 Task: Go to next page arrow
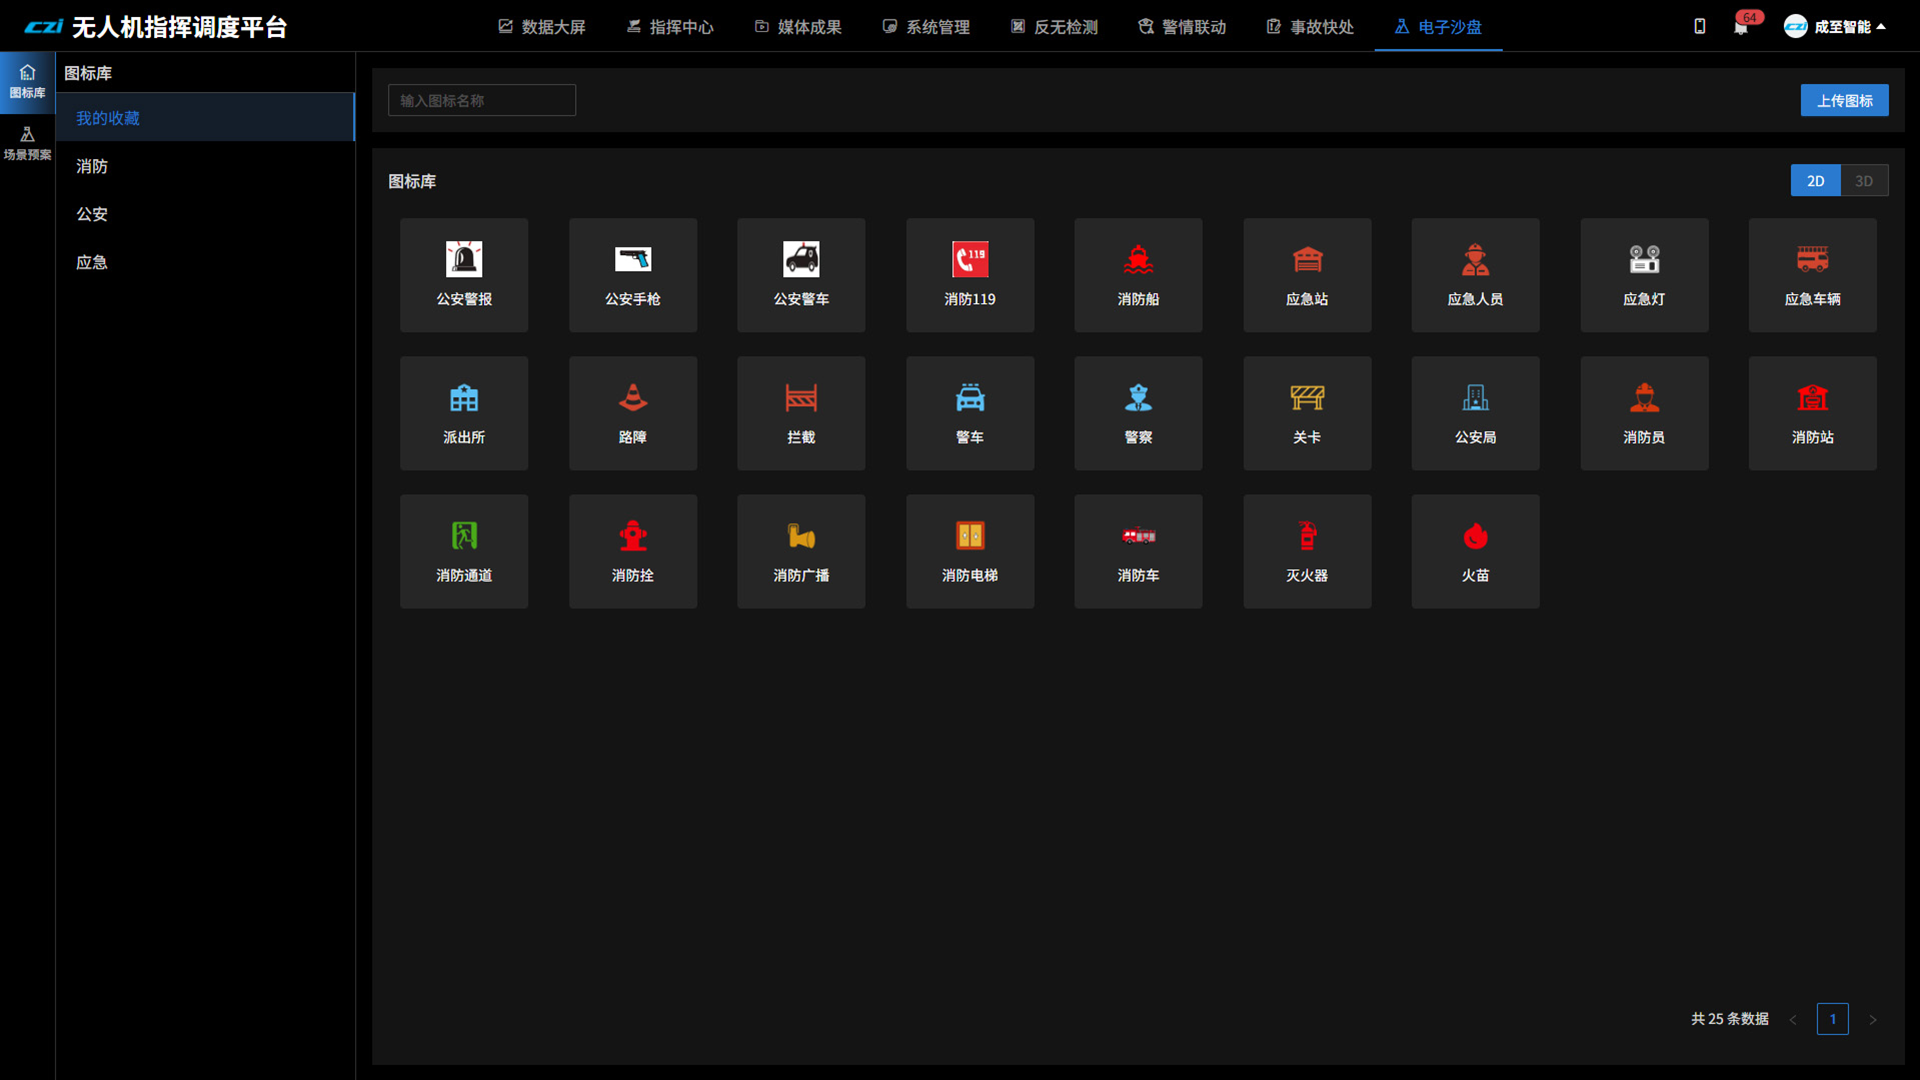click(x=1873, y=1020)
